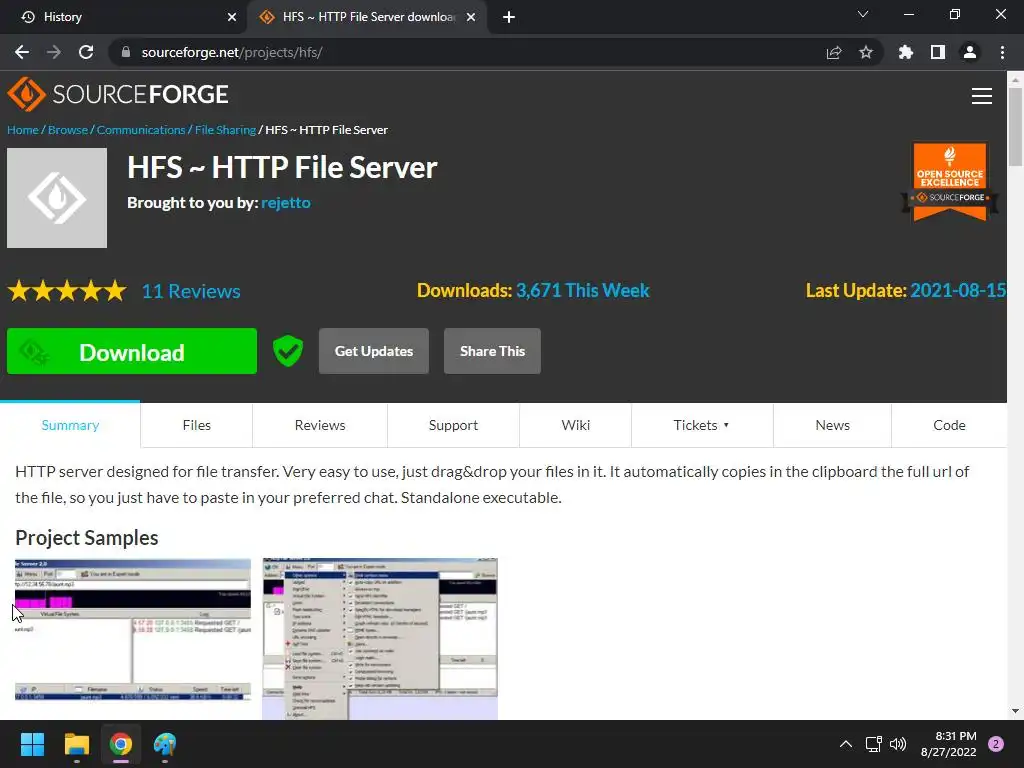
Task: Click the five-star rating
Action: pyautogui.click(x=67, y=291)
